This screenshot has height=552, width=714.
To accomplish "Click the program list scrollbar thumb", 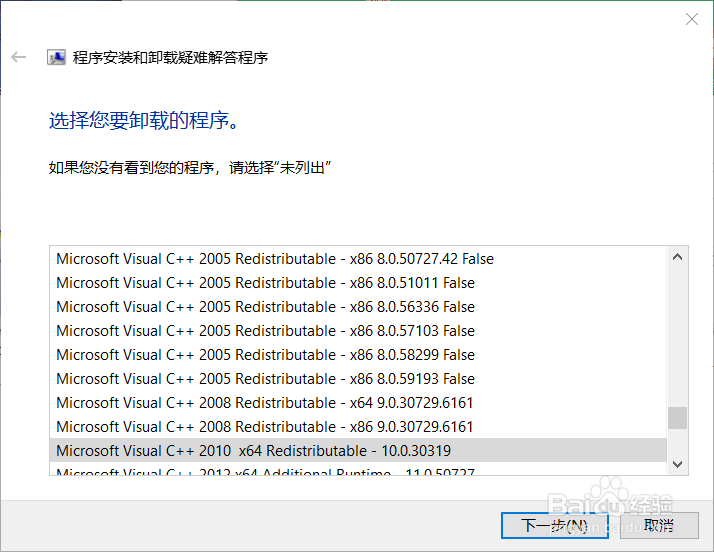I will pyautogui.click(x=678, y=418).
